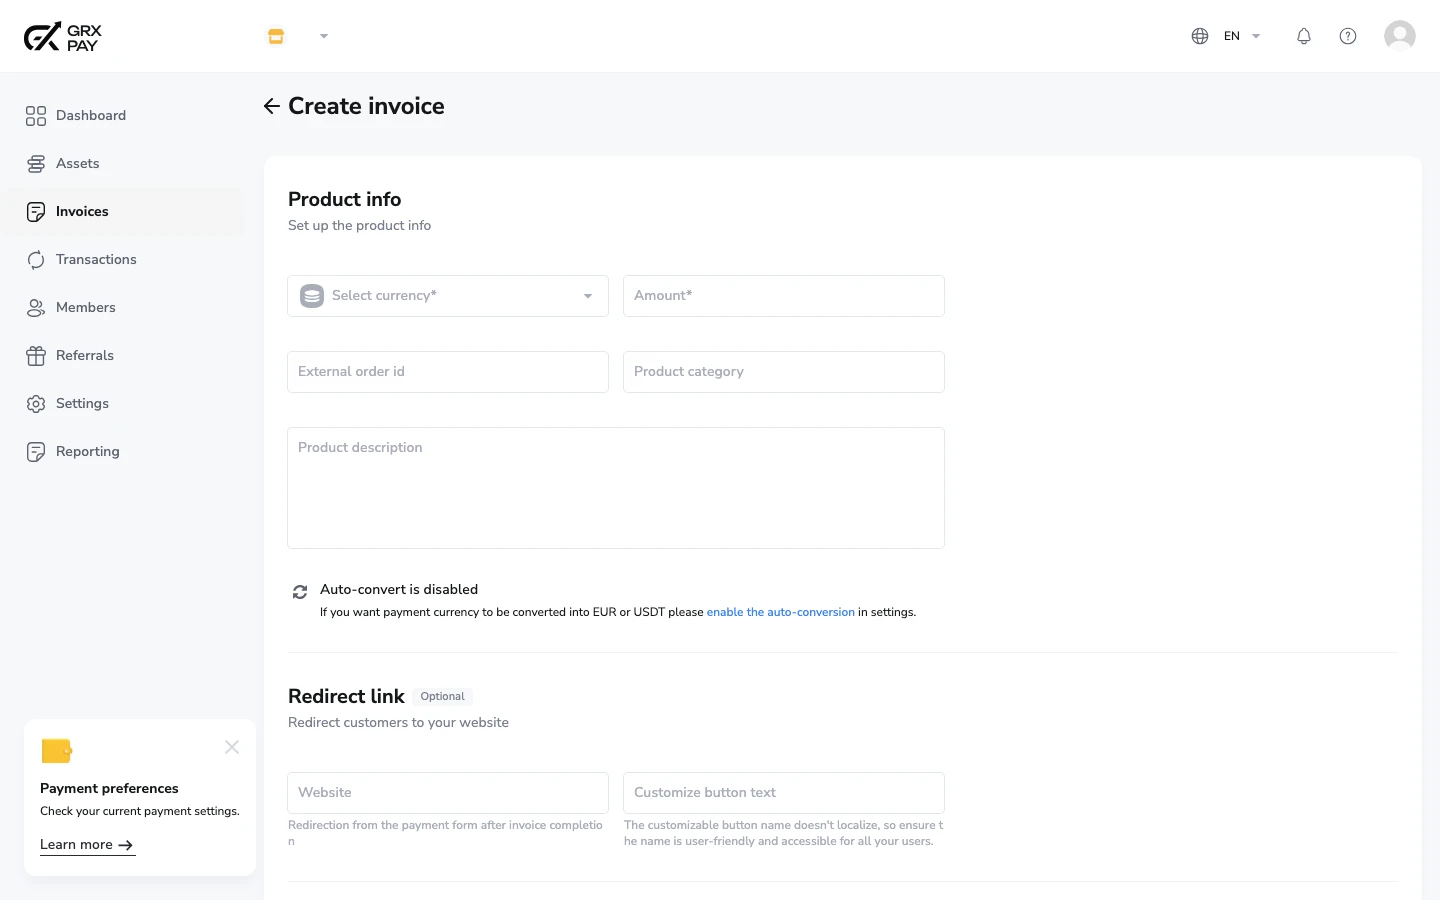Viewport: 1440px width, 900px height.
Task: Go back using the arrow beside Create invoice
Action: (x=271, y=106)
